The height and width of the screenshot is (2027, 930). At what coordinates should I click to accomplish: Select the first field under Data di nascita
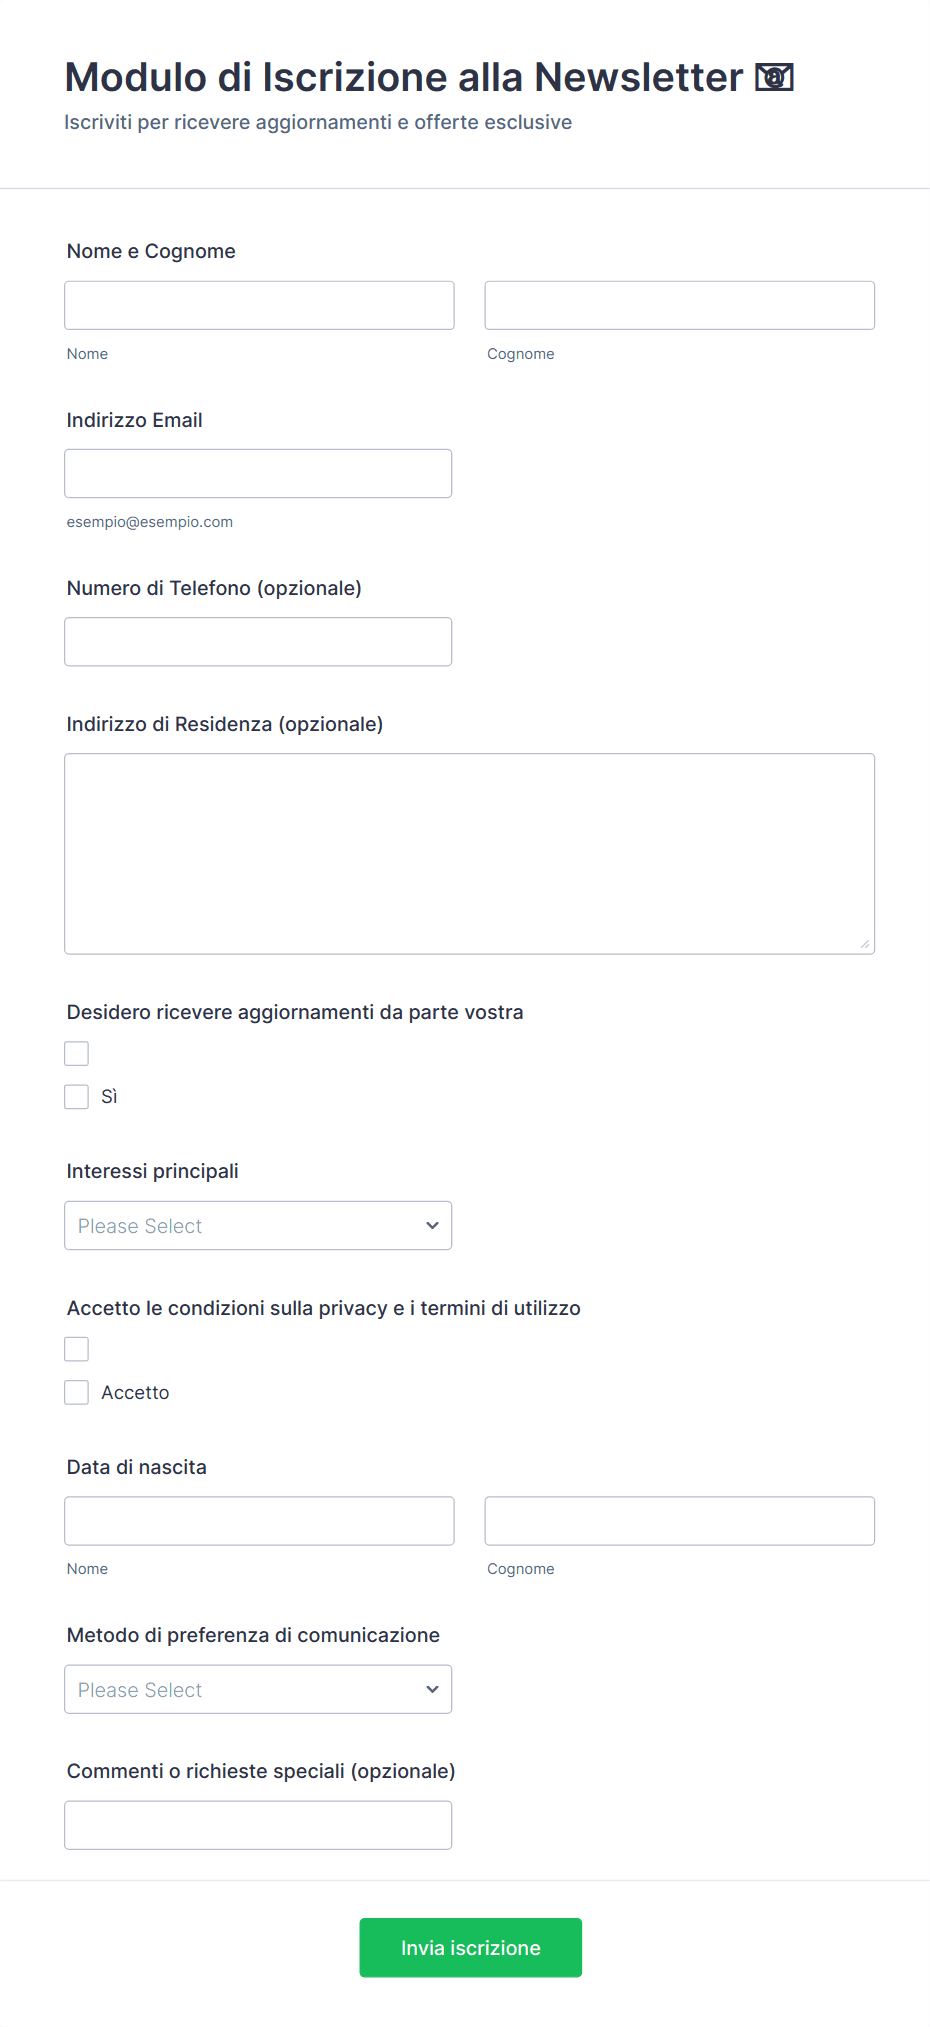tap(259, 1520)
